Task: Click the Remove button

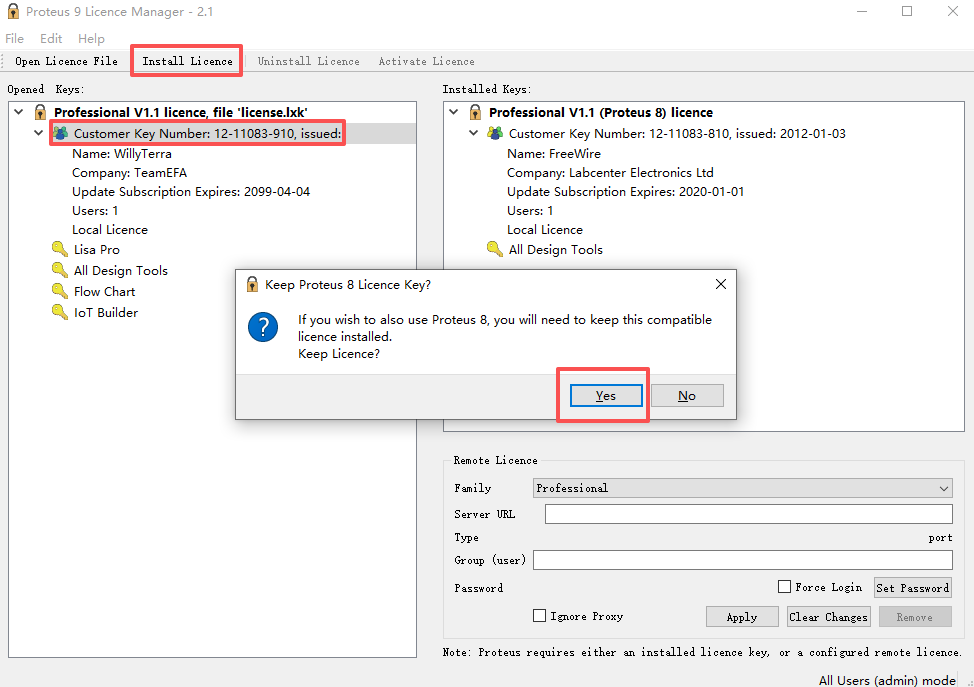Action: [x=915, y=617]
